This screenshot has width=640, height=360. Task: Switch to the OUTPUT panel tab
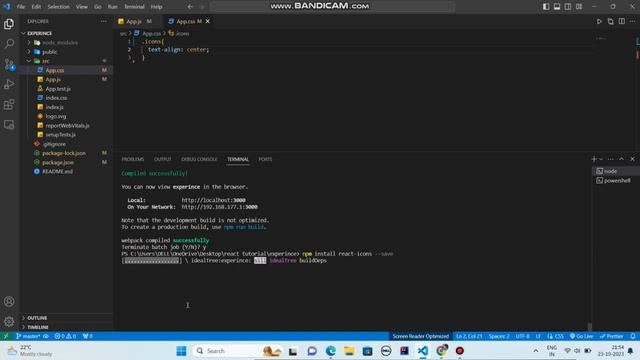pos(162,159)
